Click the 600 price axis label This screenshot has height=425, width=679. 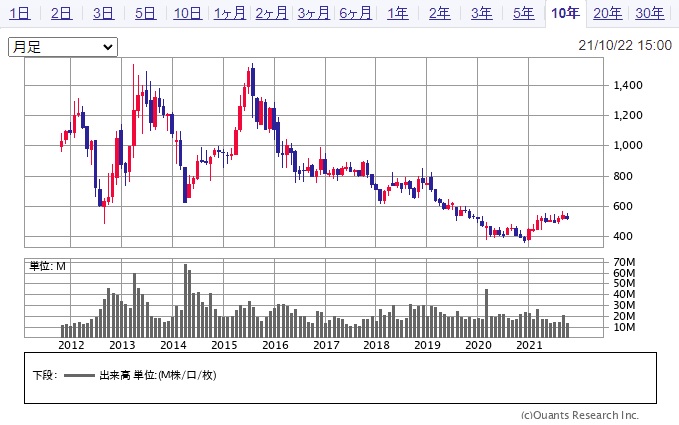[x=623, y=206]
